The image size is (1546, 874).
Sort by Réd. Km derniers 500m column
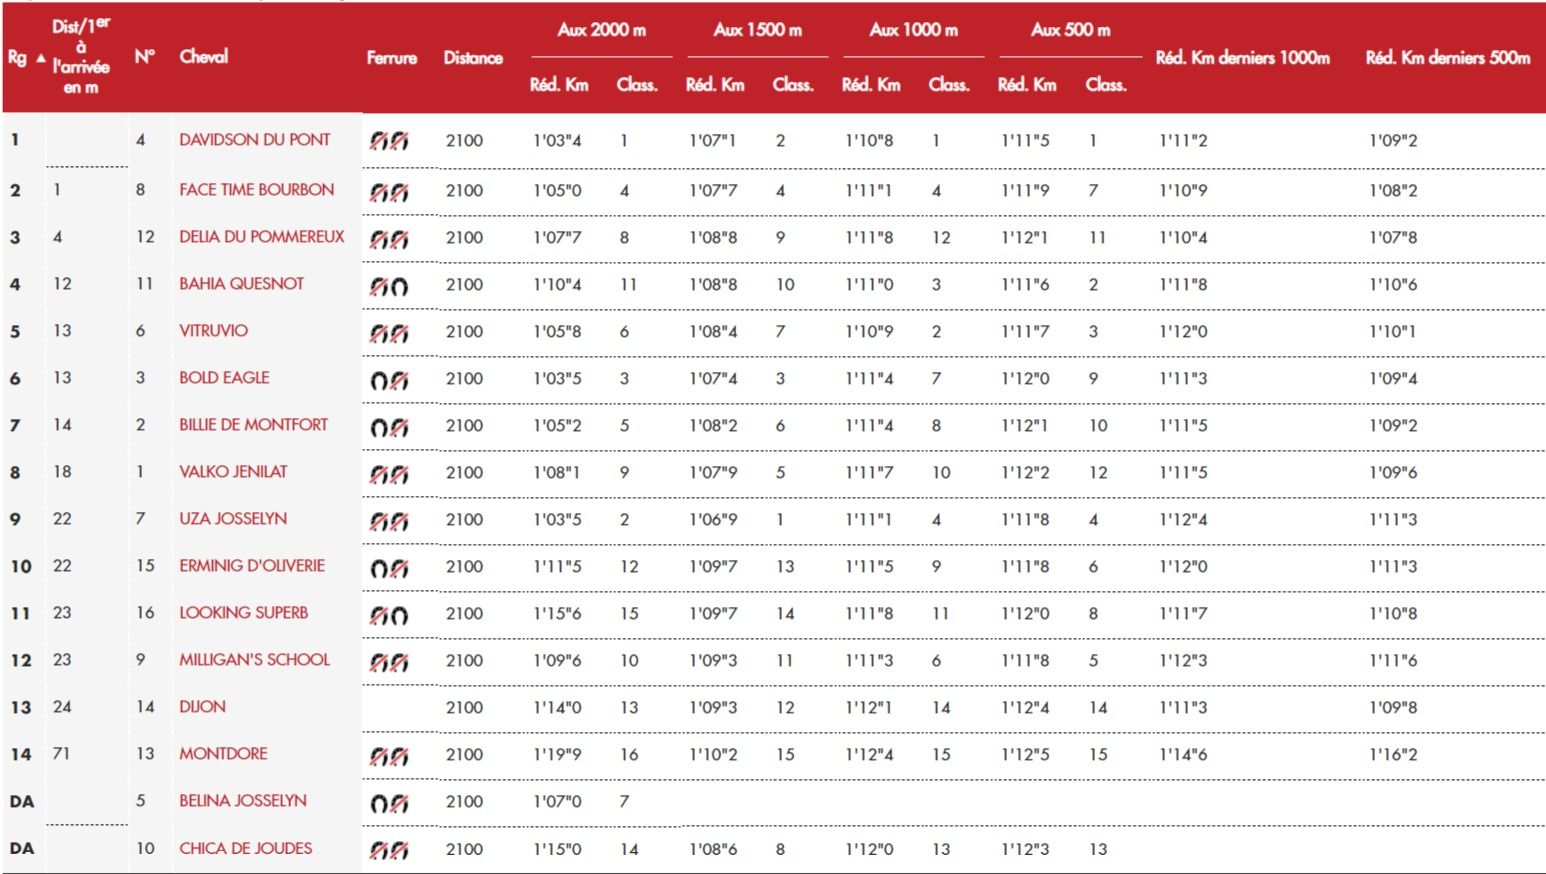(1448, 58)
